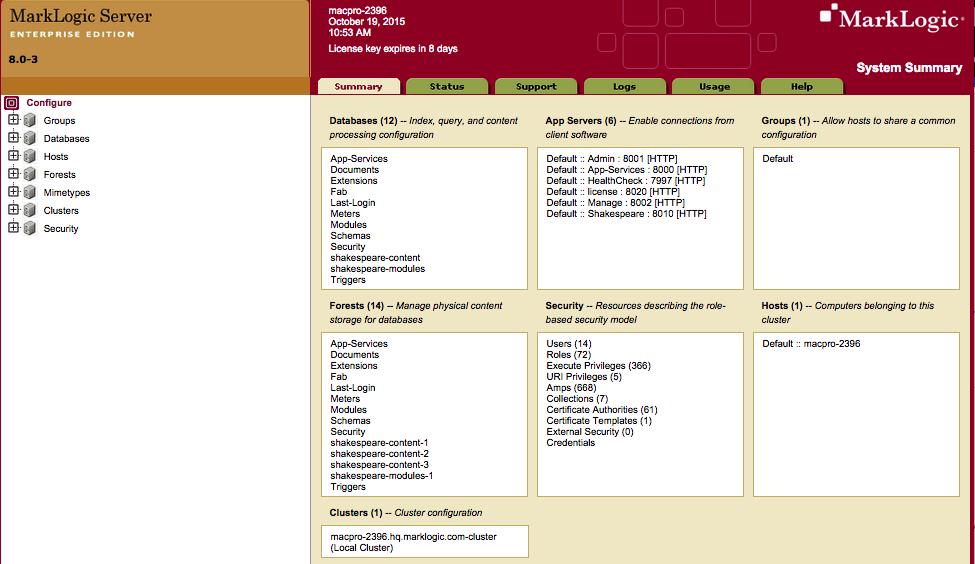This screenshot has height=564, width=975.
Task: Expand the Mimetypes tree node
Action: point(13,192)
